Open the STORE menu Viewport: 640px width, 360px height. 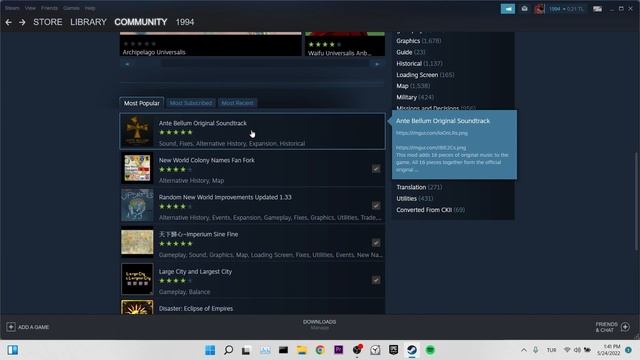pos(48,22)
